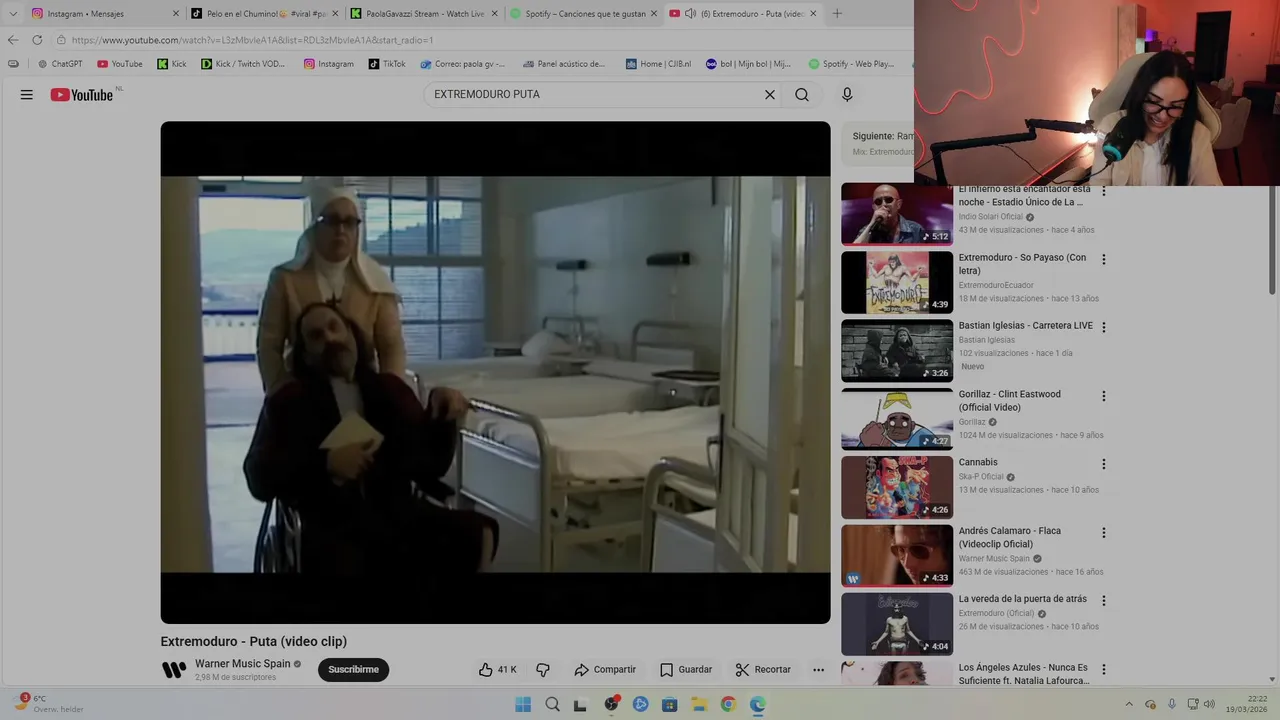Open the tab search dropdown arrow

coord(12,14)
